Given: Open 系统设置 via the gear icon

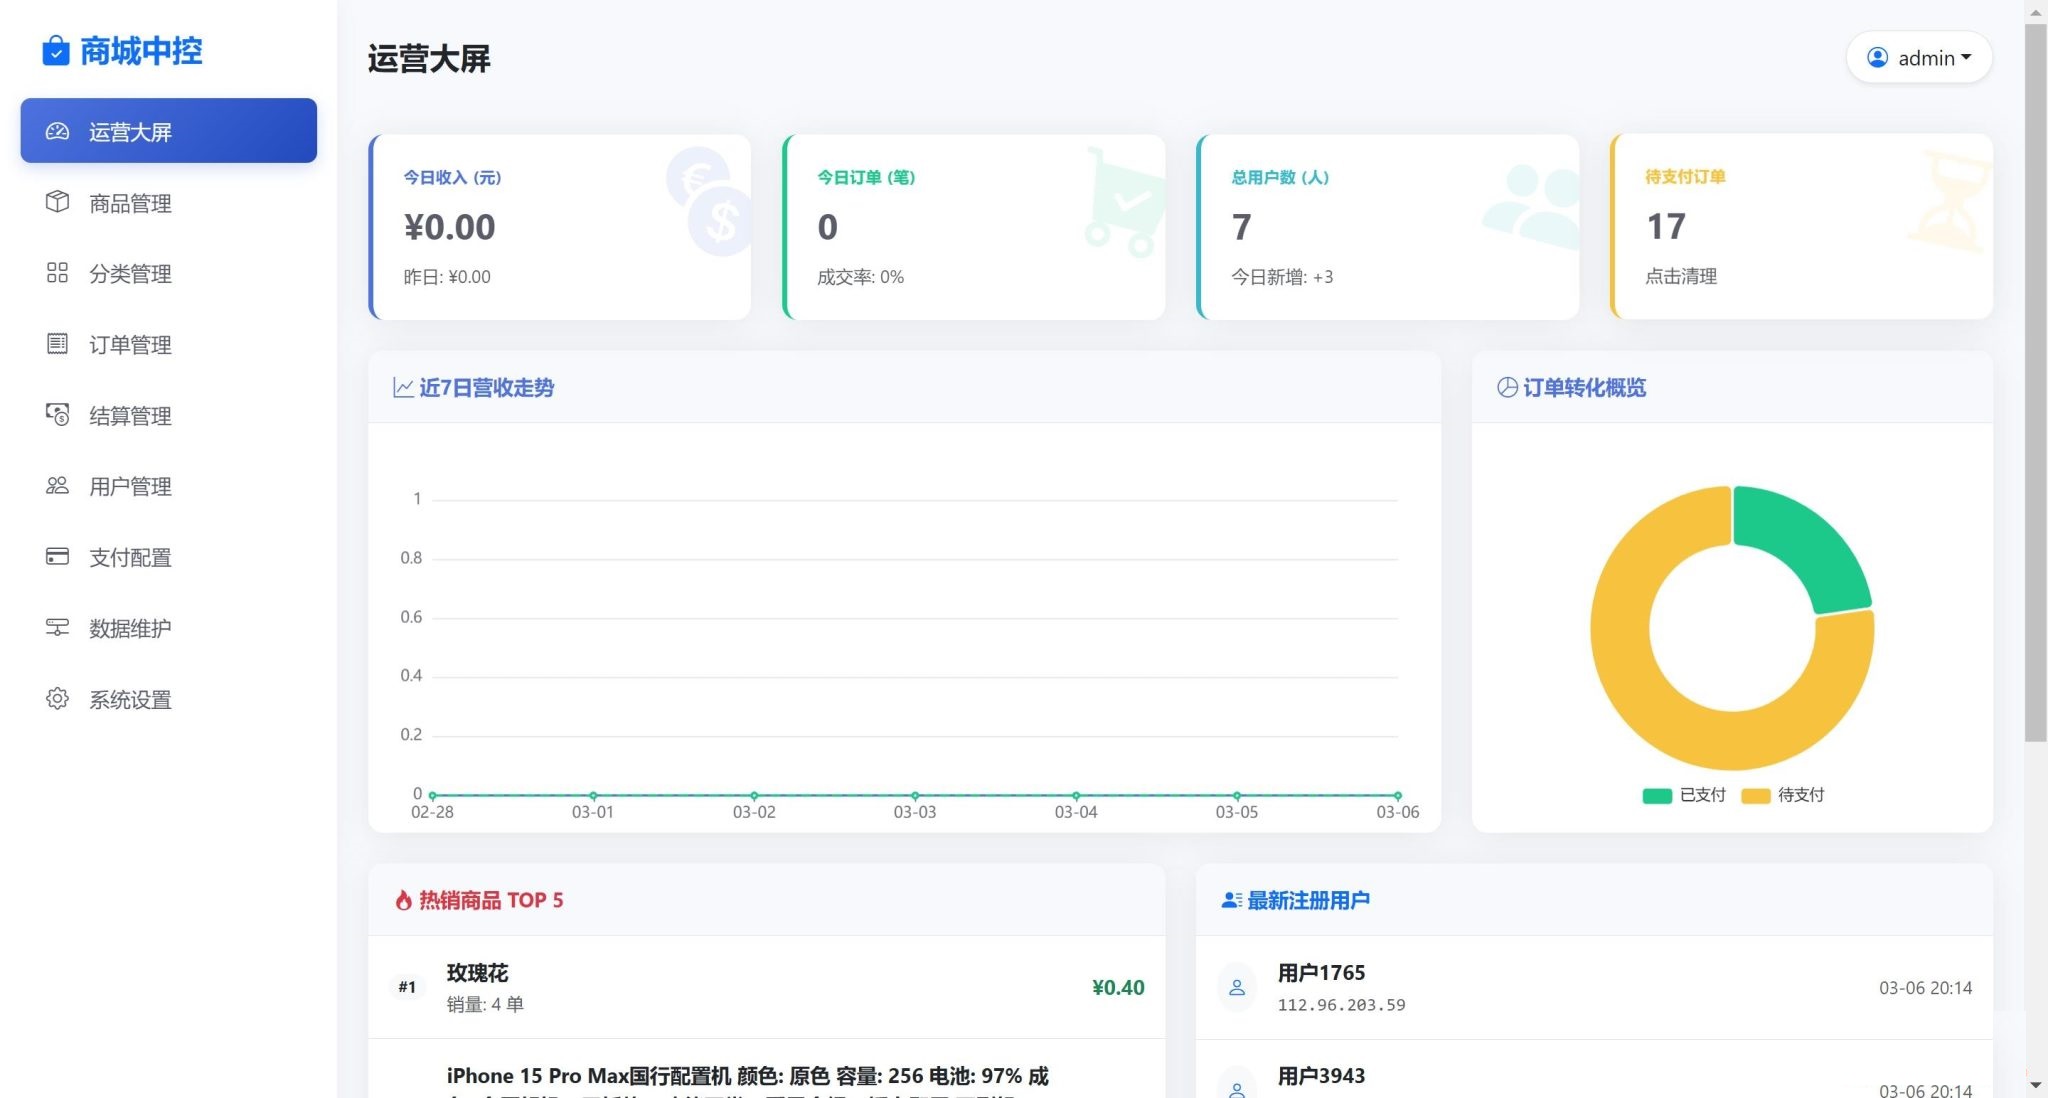Looking at the screenshot, I should tap(57, 699).
